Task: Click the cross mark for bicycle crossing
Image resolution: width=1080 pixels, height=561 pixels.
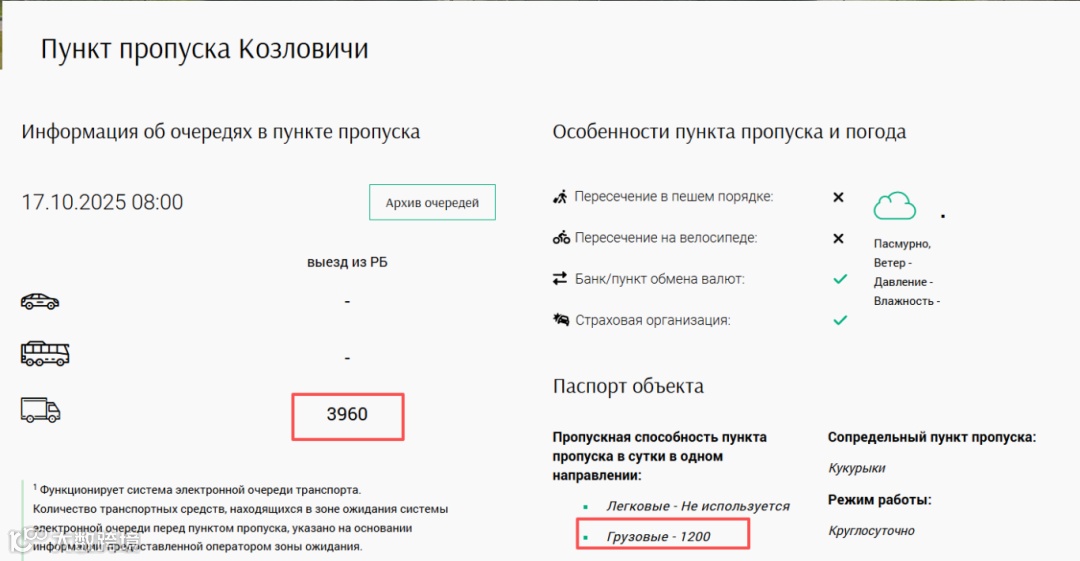Action: (838, 238)
